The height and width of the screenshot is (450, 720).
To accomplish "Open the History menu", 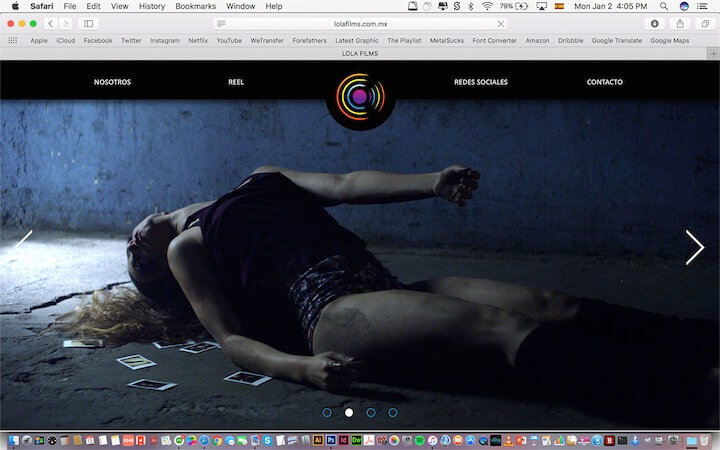I will pos(152,6).
